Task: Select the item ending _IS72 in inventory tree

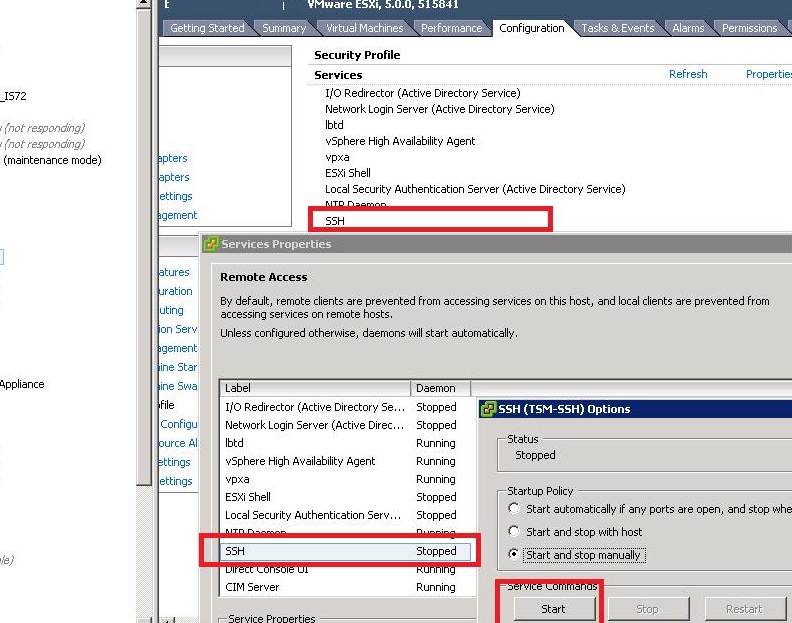Action: point(14,96)
